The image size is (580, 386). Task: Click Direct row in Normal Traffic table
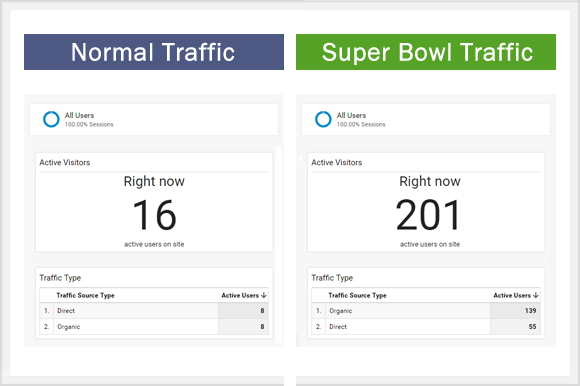pos(154,311)
